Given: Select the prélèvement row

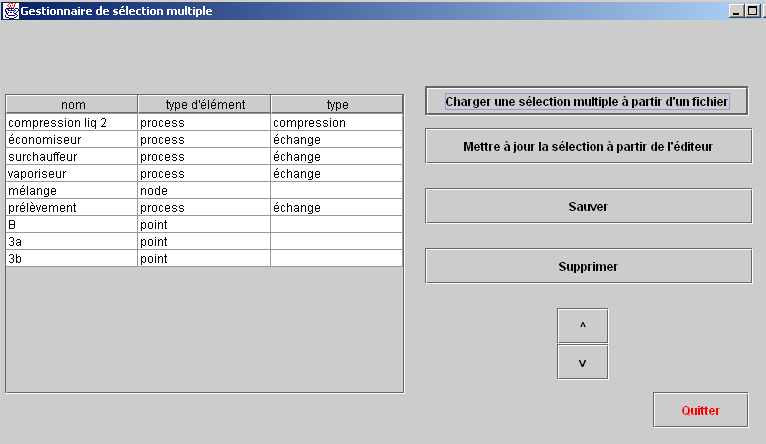Looking at the screenshot, I should tap(204, 208).
